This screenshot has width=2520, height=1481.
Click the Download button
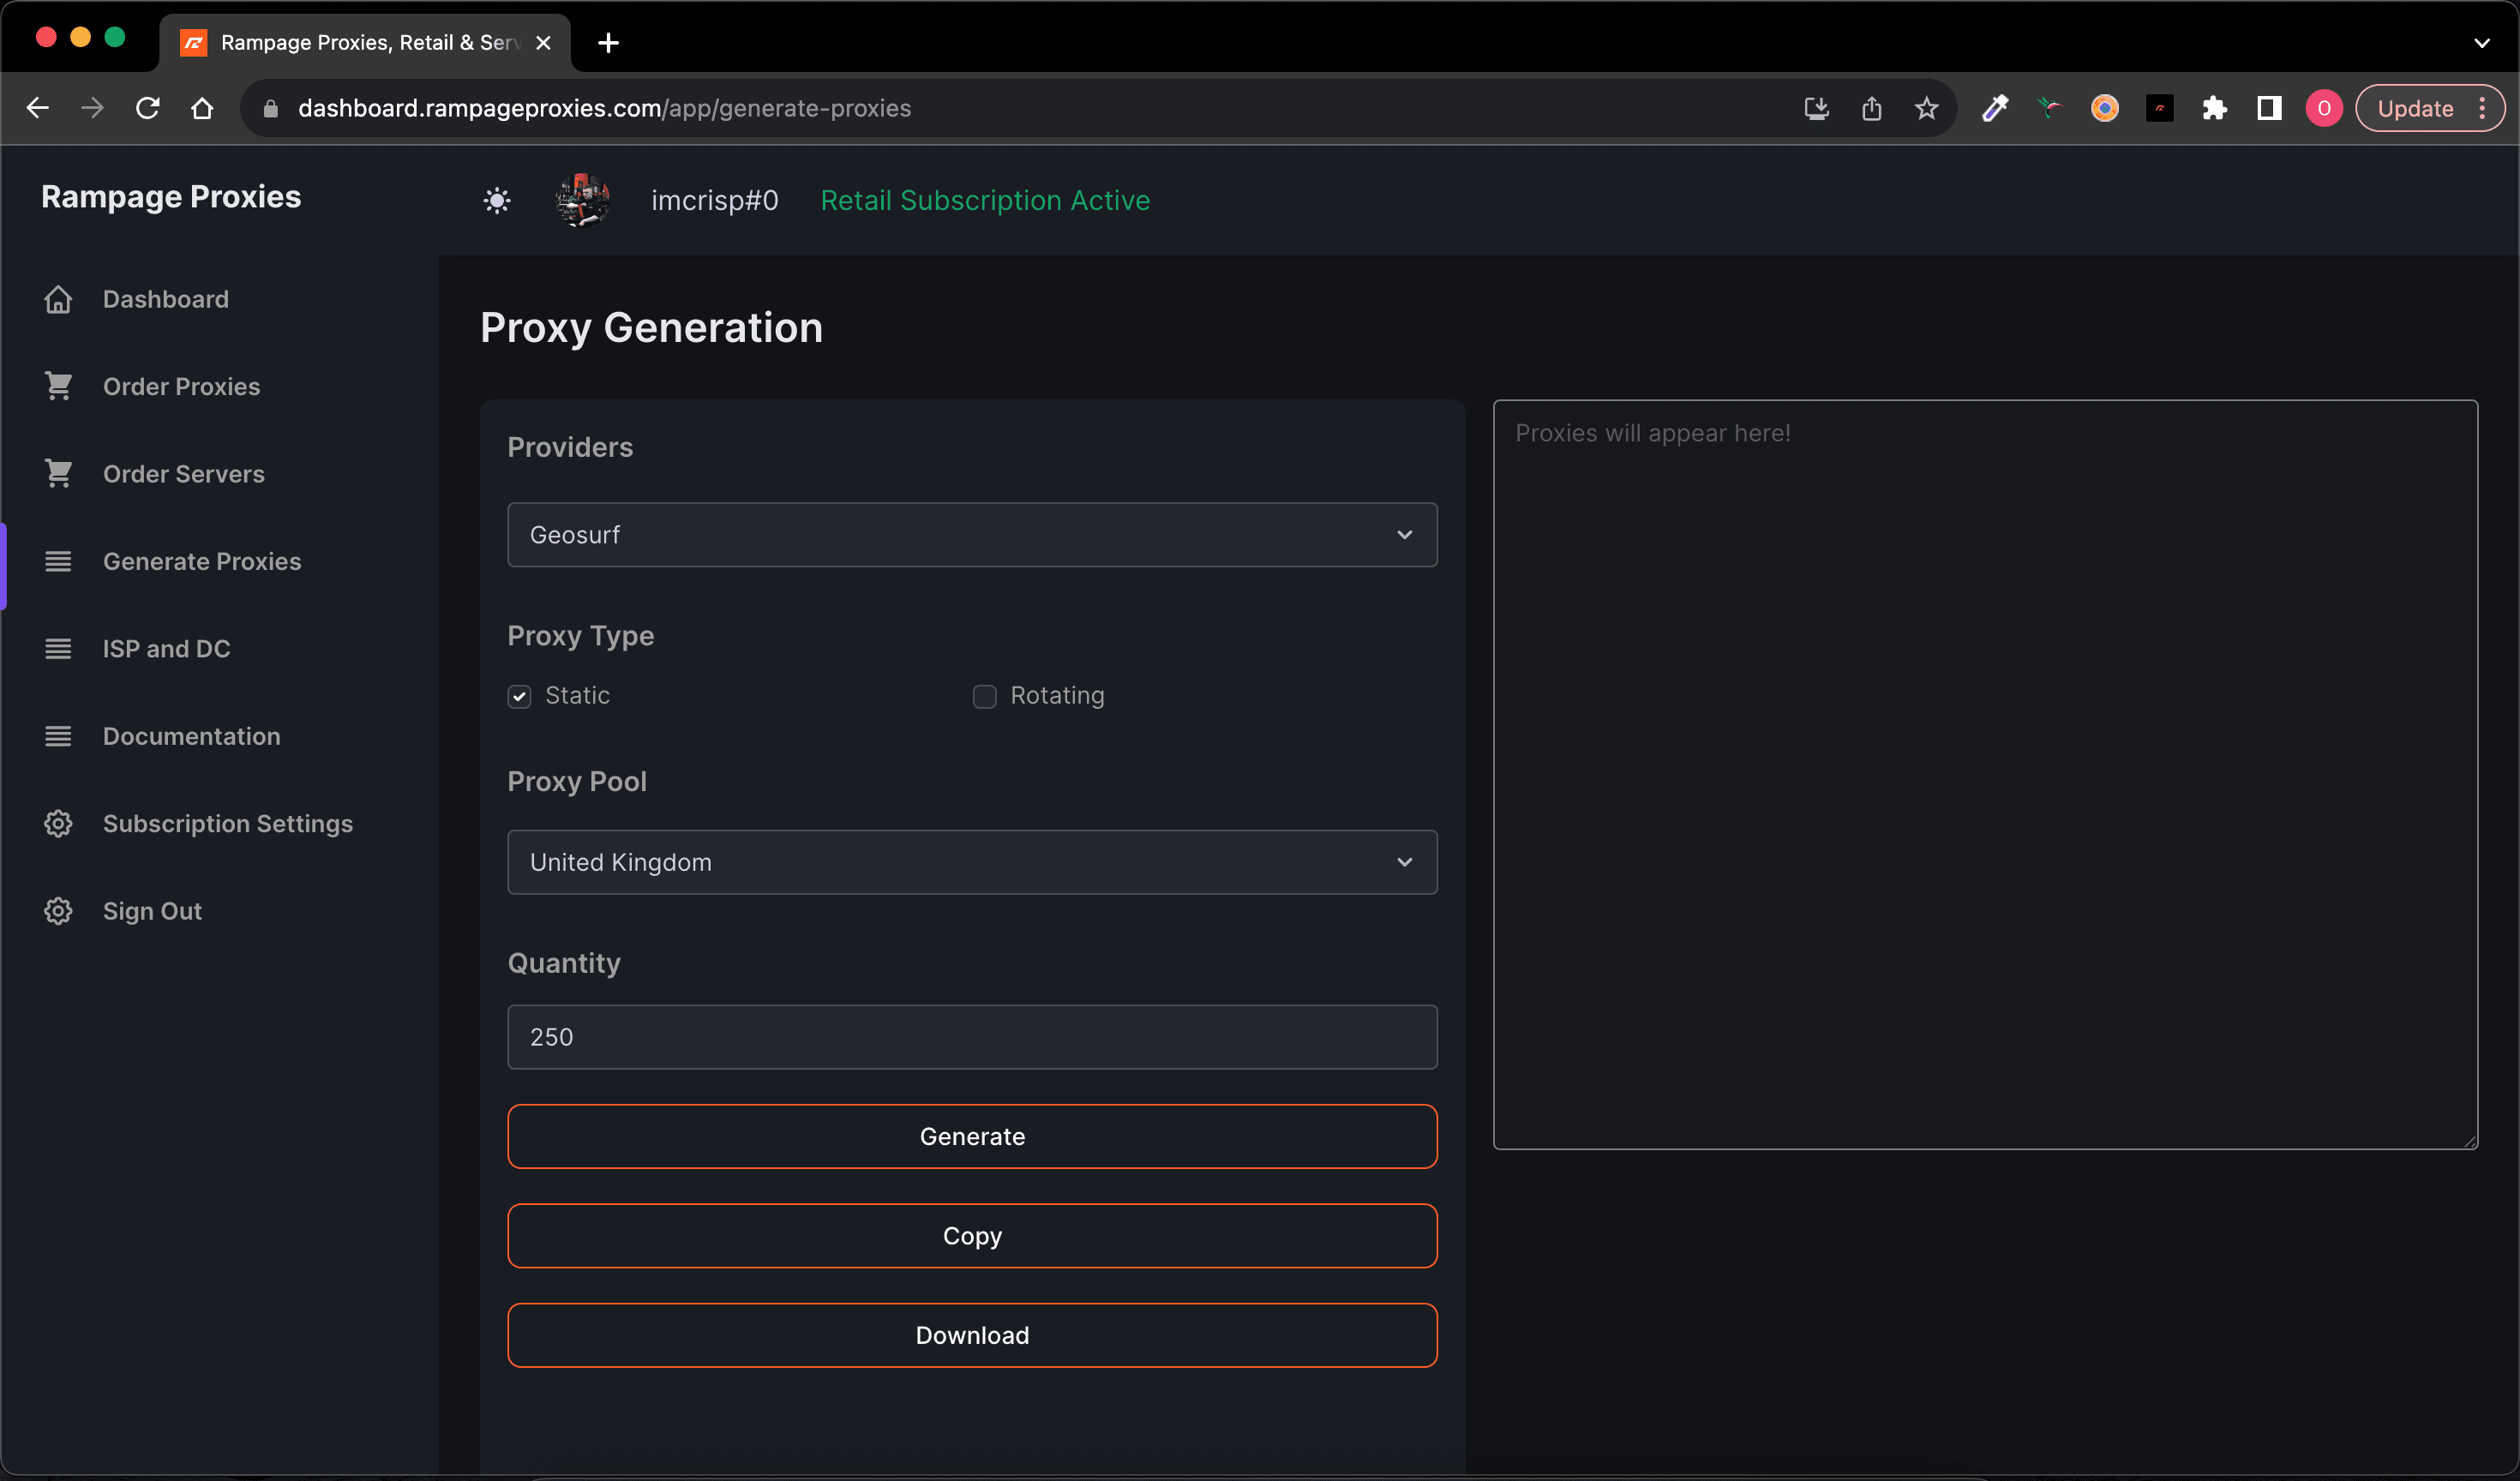click(x=972, y=1335)
